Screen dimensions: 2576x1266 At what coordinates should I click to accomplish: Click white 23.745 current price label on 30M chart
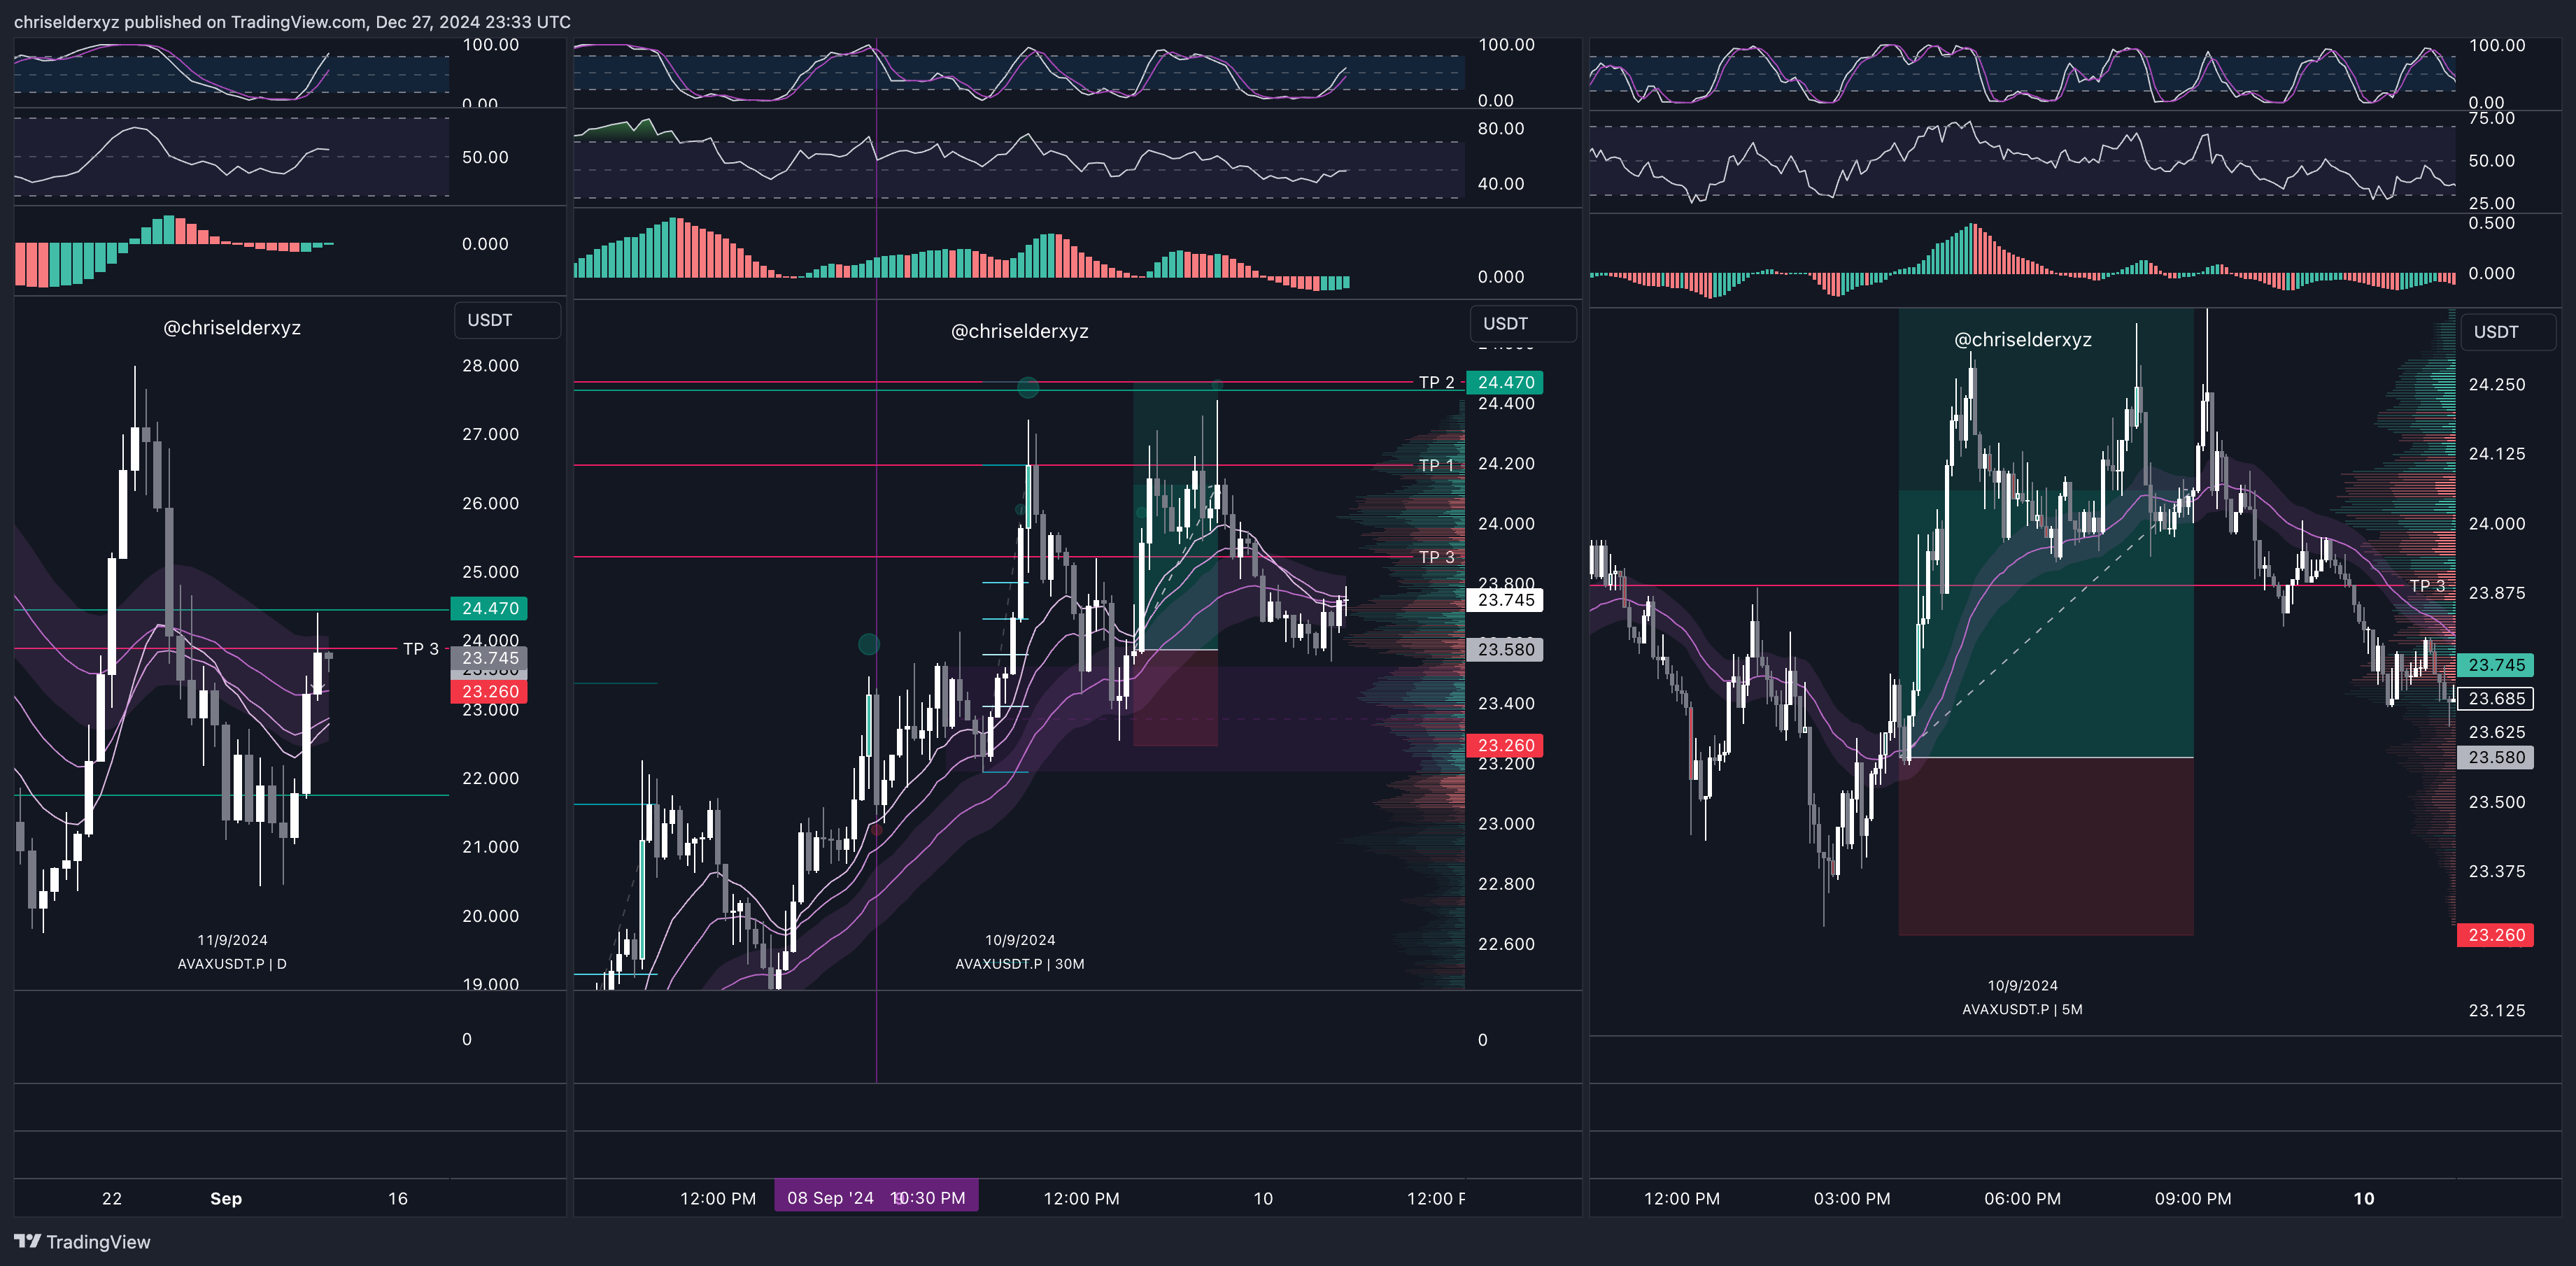coord(1505,600)
